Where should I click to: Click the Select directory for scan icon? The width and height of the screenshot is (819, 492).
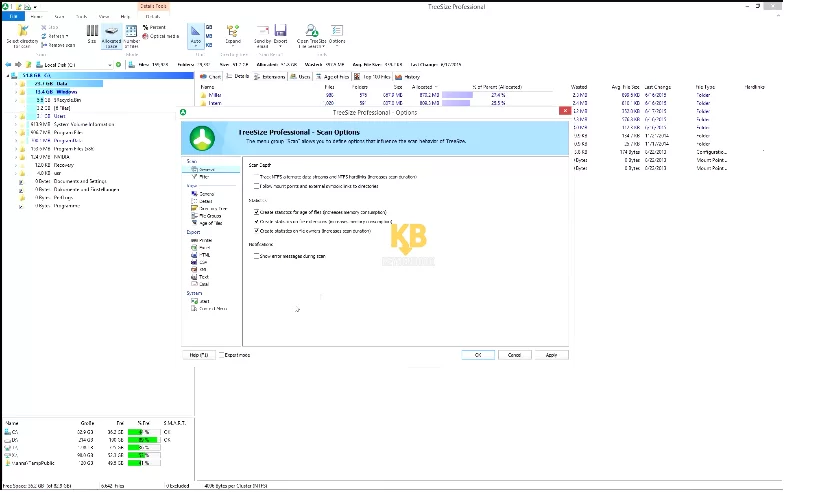19,34
